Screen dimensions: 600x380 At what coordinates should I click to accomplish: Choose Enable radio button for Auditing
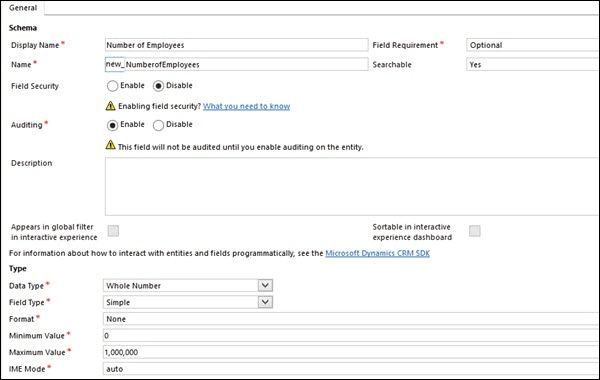112,125
